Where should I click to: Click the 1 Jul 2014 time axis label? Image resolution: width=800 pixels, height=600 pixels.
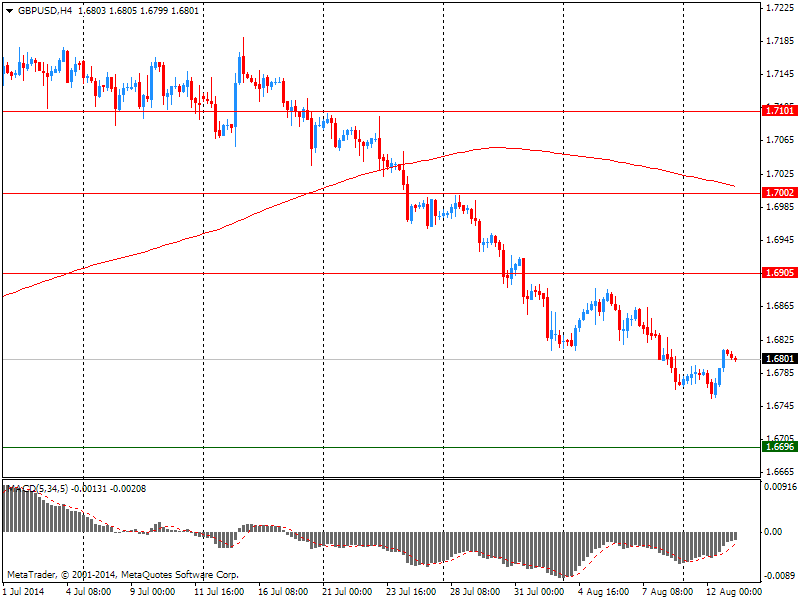[x=23, y=592]
